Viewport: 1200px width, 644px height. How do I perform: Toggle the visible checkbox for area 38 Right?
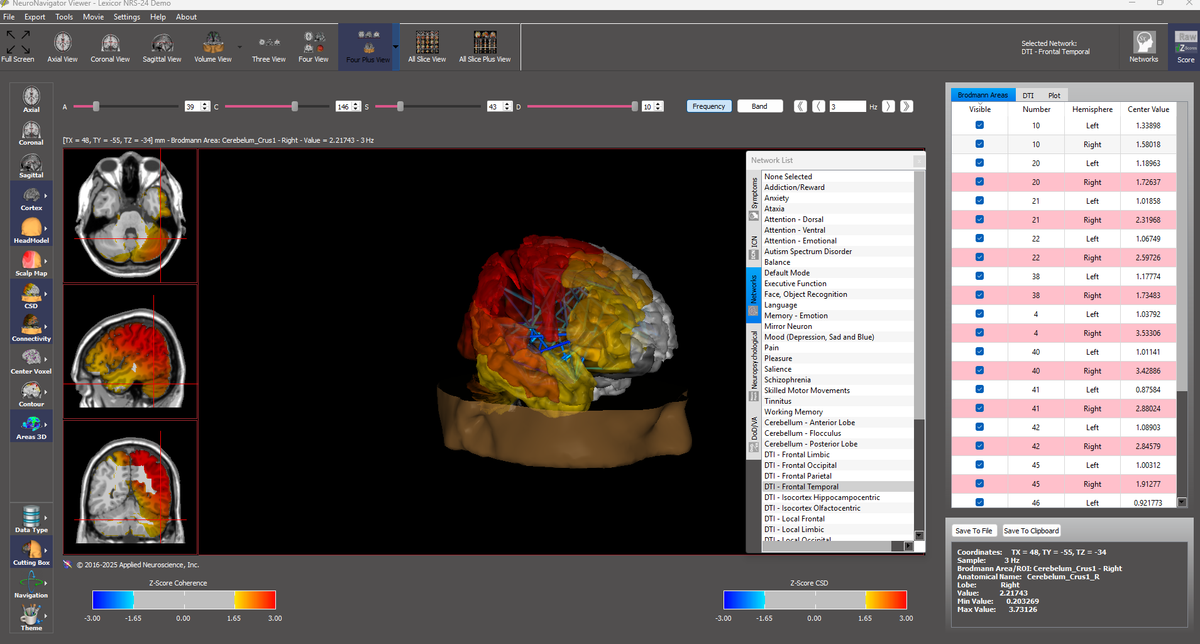click(981, 295)
